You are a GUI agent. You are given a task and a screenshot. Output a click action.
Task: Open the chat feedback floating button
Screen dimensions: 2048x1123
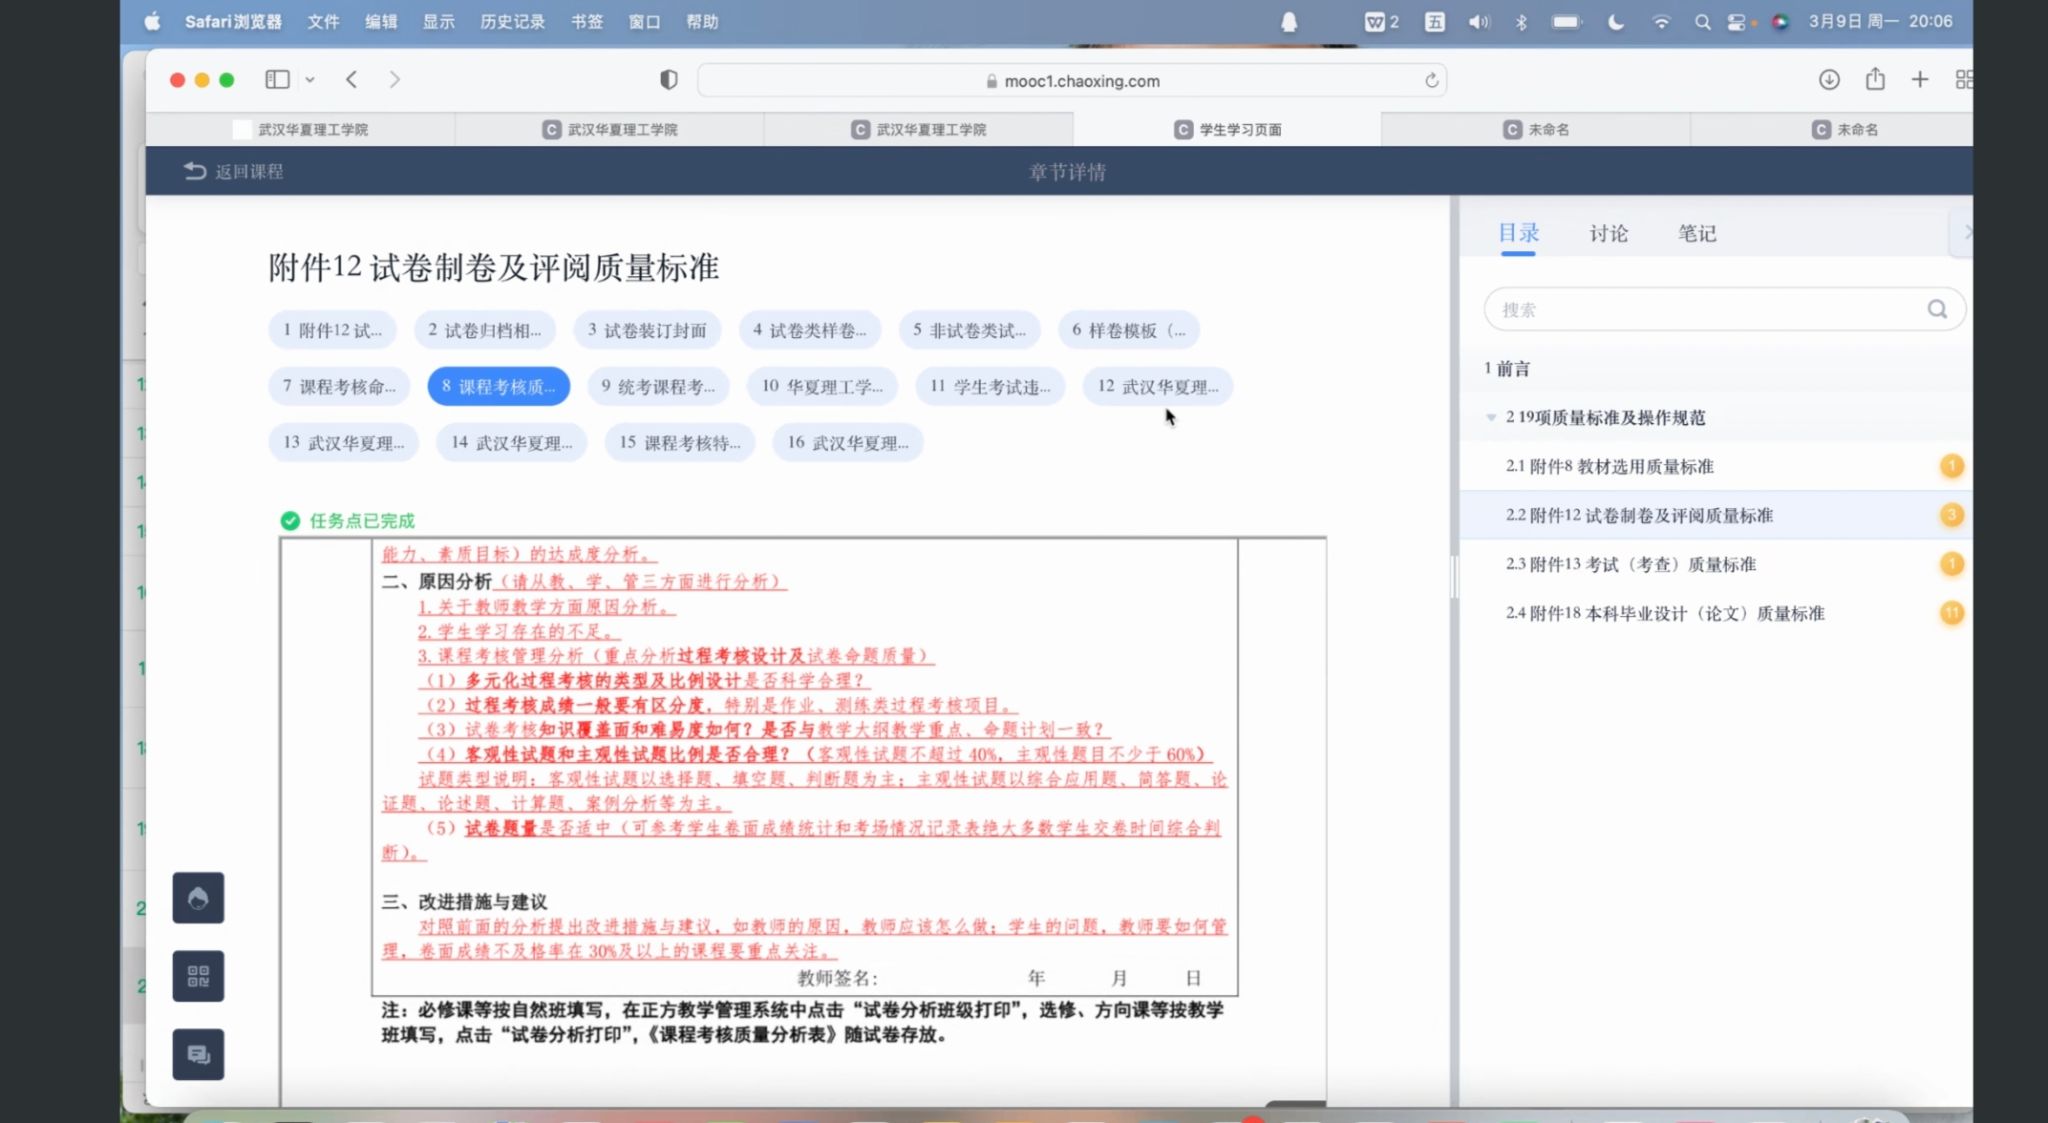click(198, 1054)
